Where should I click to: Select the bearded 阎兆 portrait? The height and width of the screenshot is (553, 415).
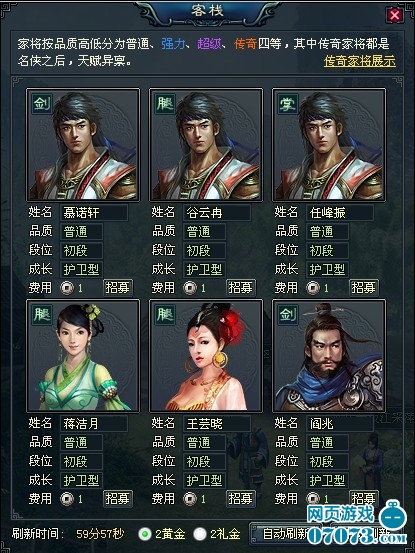[329, 356]
